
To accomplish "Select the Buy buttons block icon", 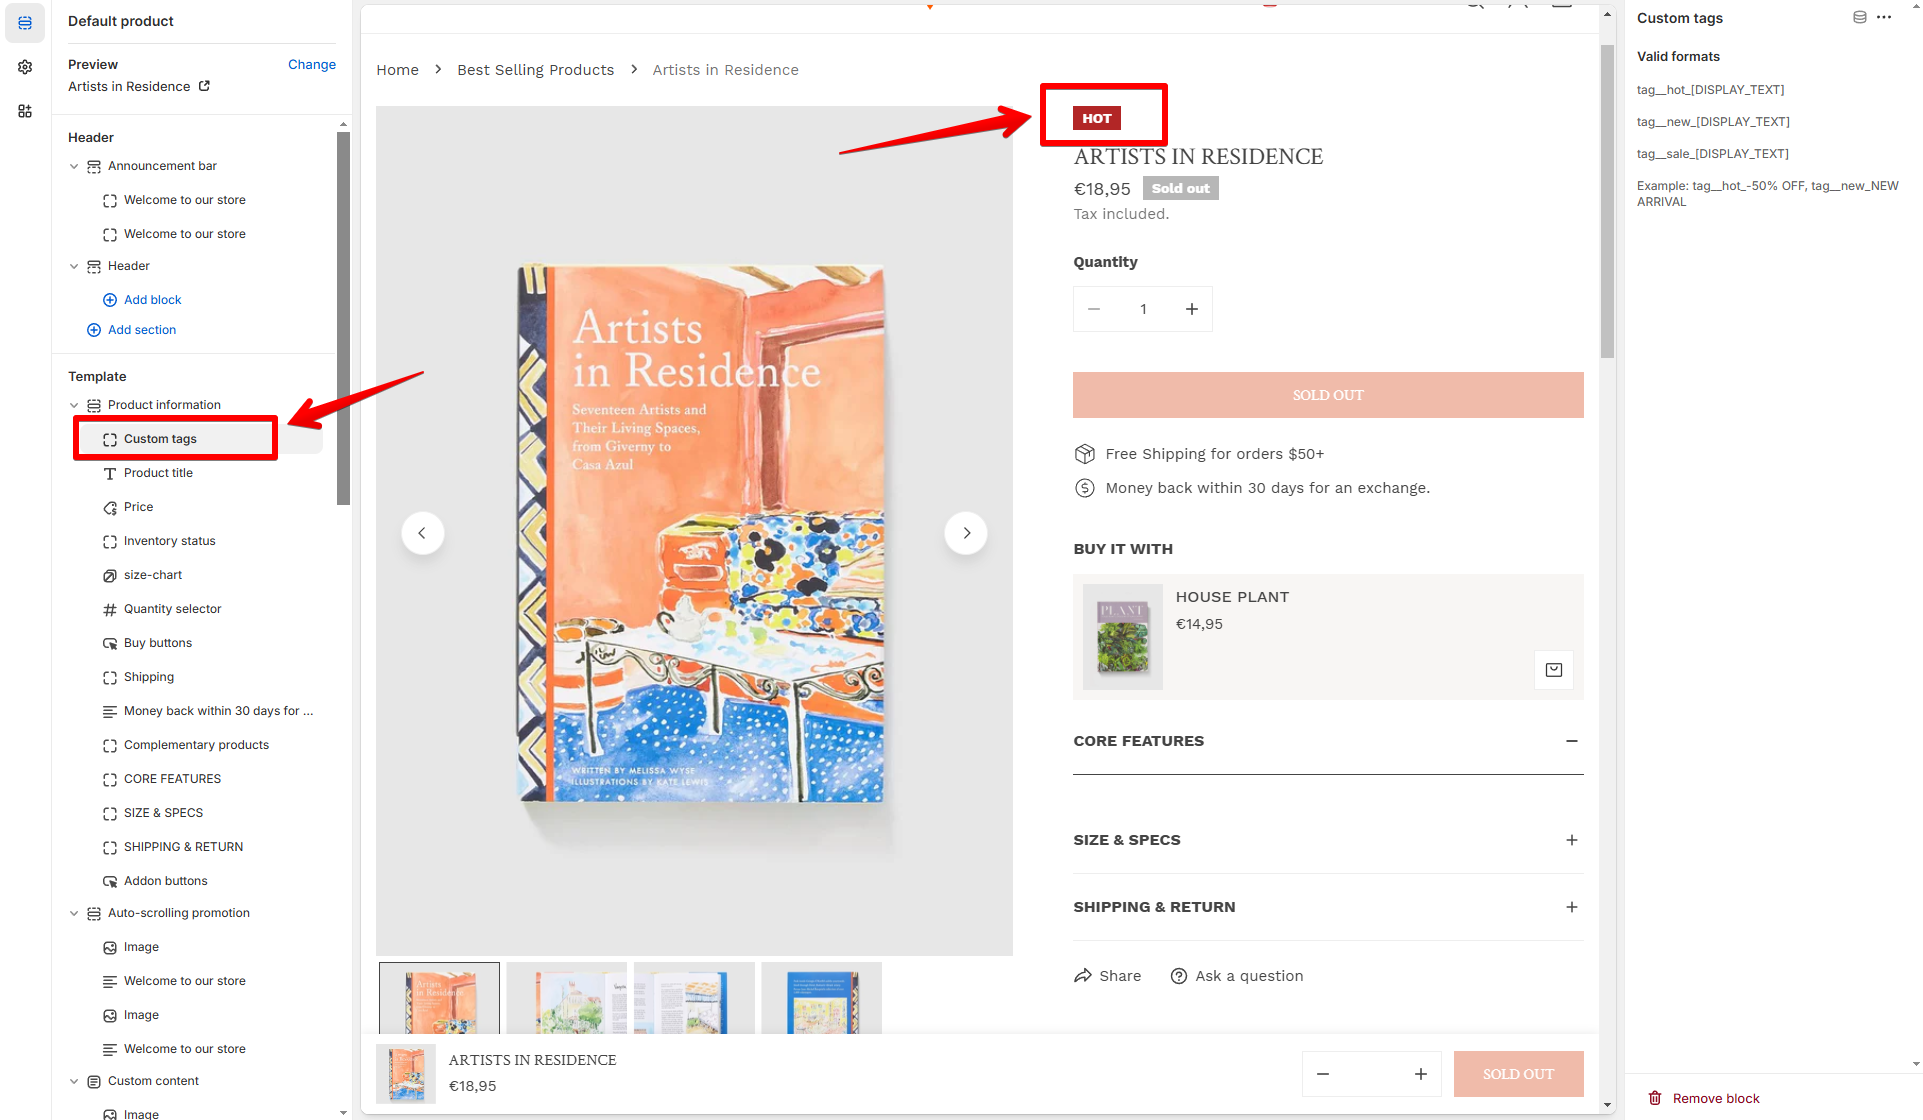I will (110, 644).
